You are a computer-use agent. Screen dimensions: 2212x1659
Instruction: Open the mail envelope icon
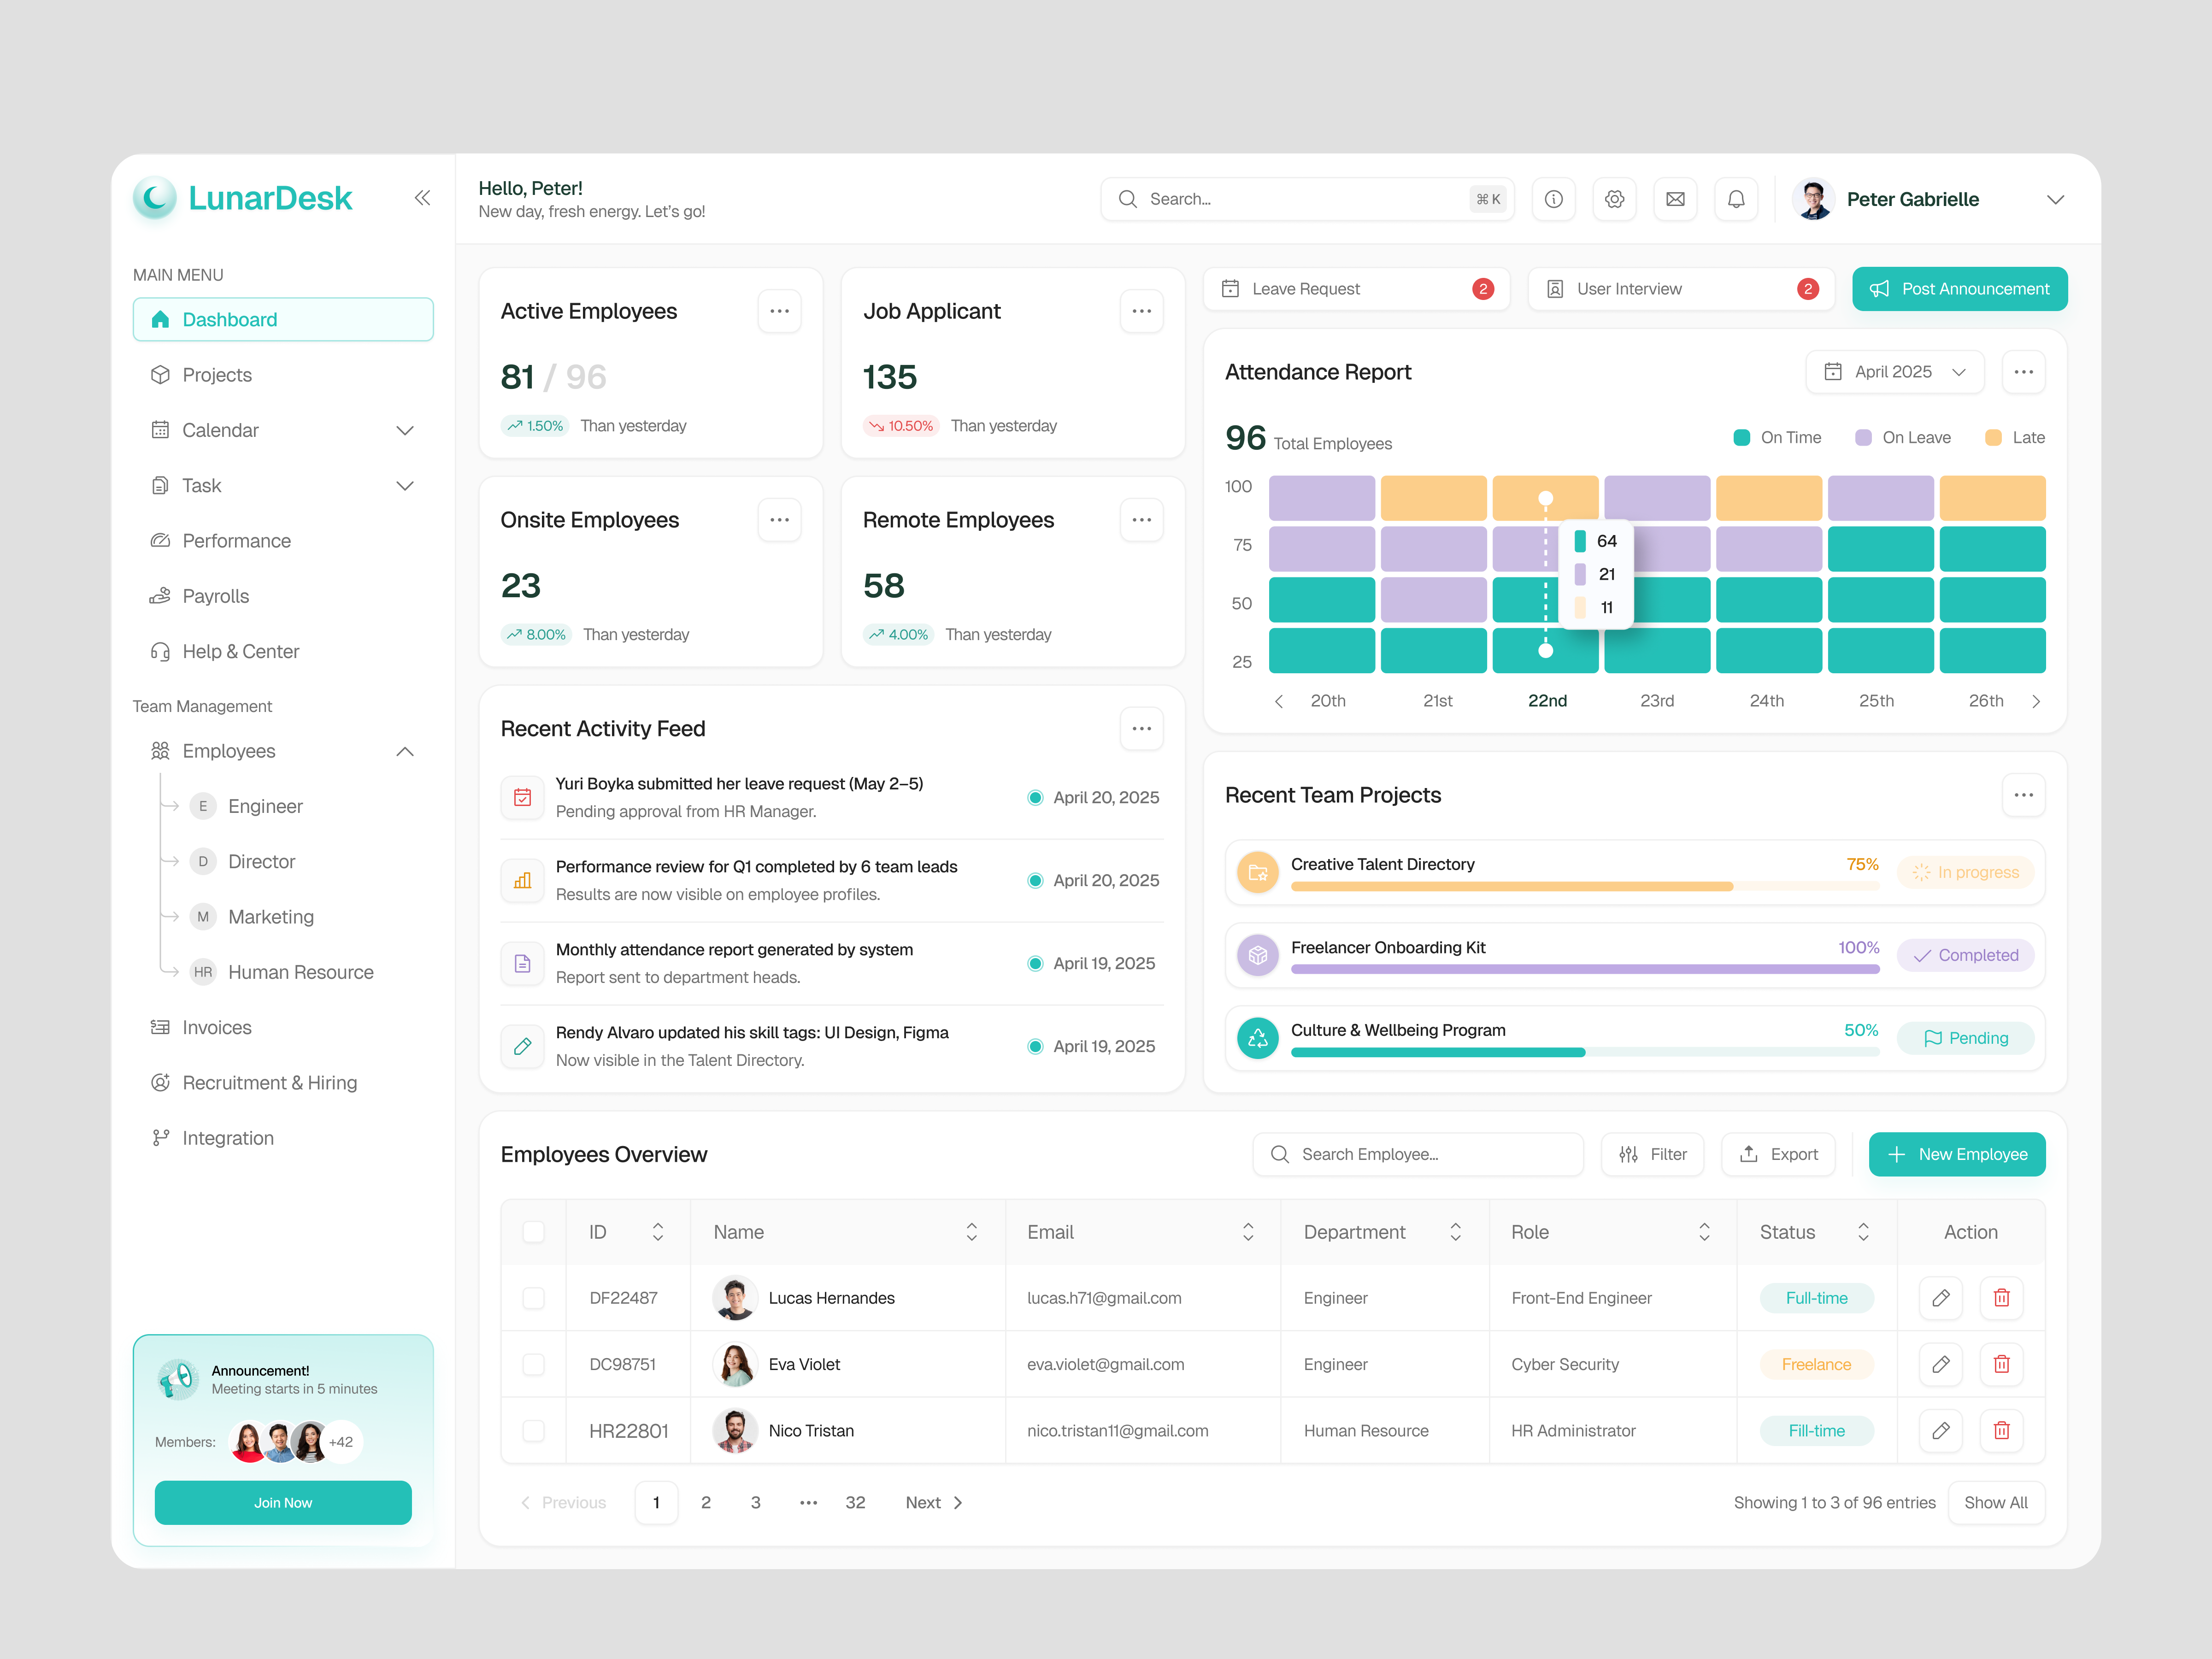[1675, 199]
